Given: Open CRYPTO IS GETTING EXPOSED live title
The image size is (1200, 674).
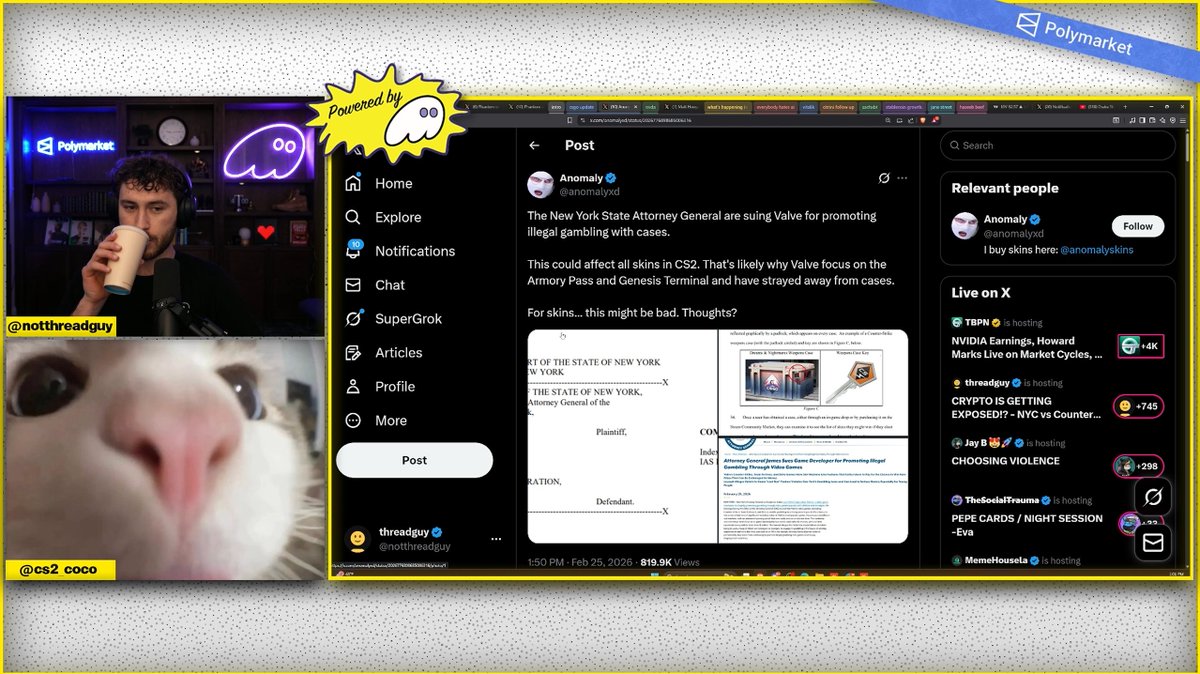Looking at the screenshot, I should point(1027,407).
